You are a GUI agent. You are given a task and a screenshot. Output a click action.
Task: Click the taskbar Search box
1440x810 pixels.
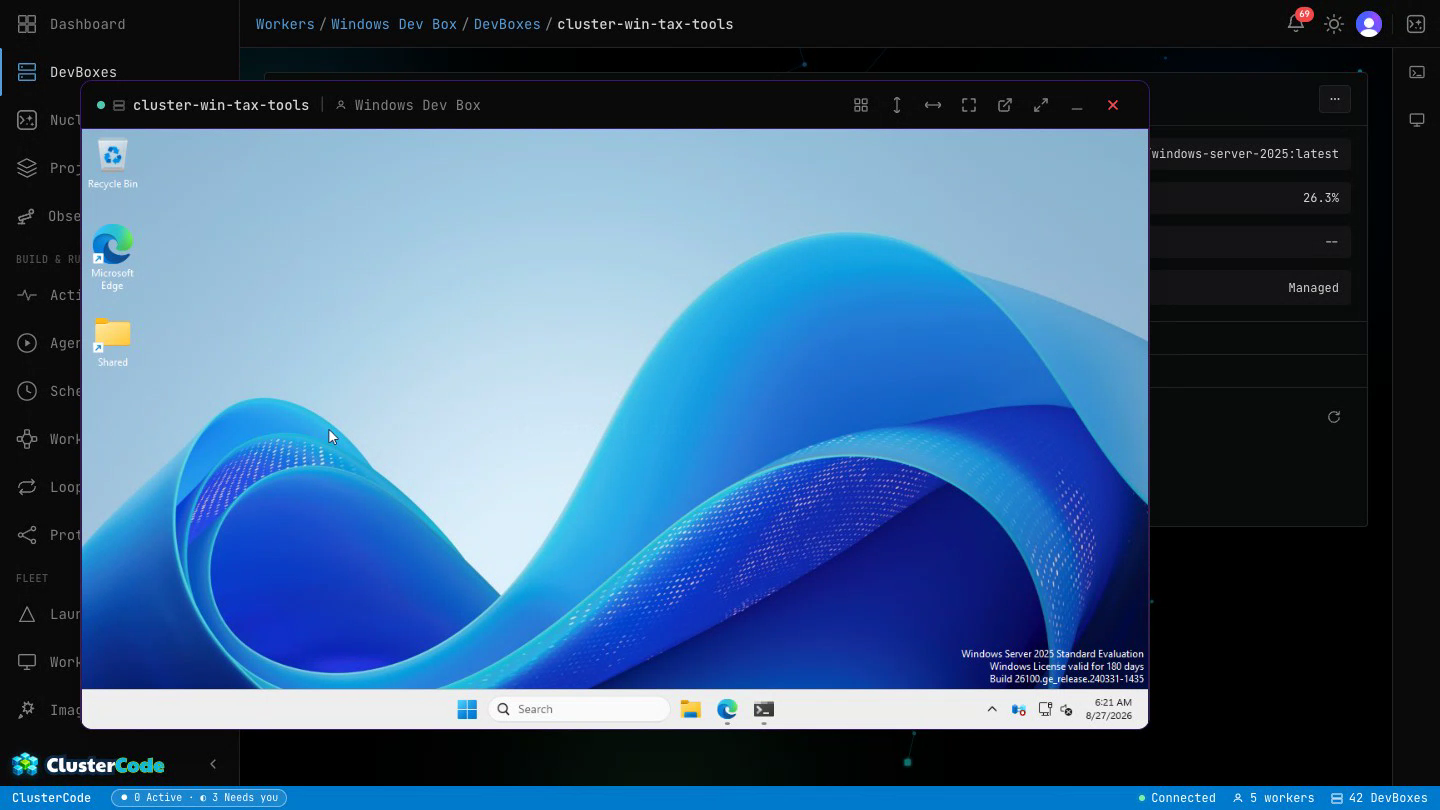[579, 709]
